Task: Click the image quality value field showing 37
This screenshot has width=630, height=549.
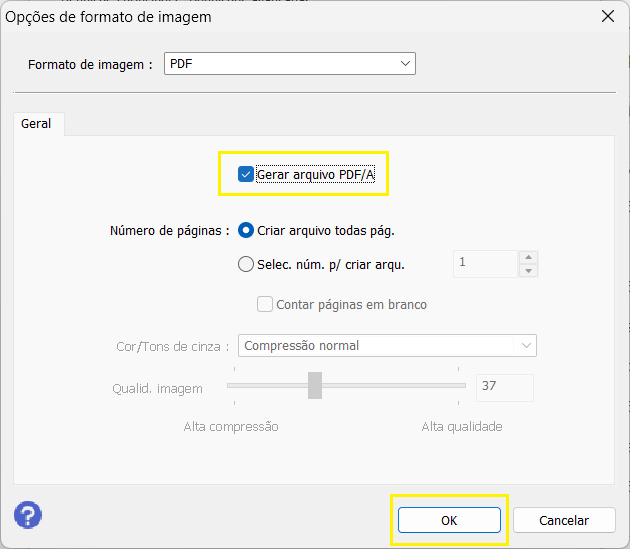Action: click(x=505, y=387)
